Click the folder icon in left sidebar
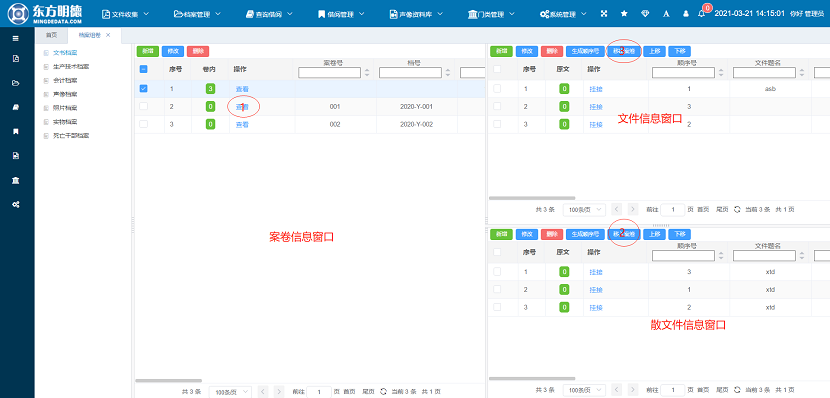This screenshot has height=398, width=830. tap(16, 83)
